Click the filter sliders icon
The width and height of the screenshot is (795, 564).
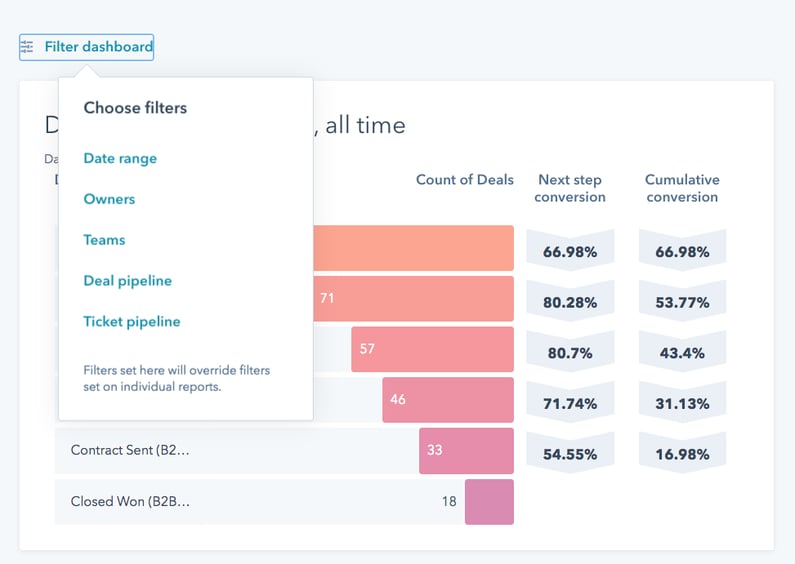point(27,47)
